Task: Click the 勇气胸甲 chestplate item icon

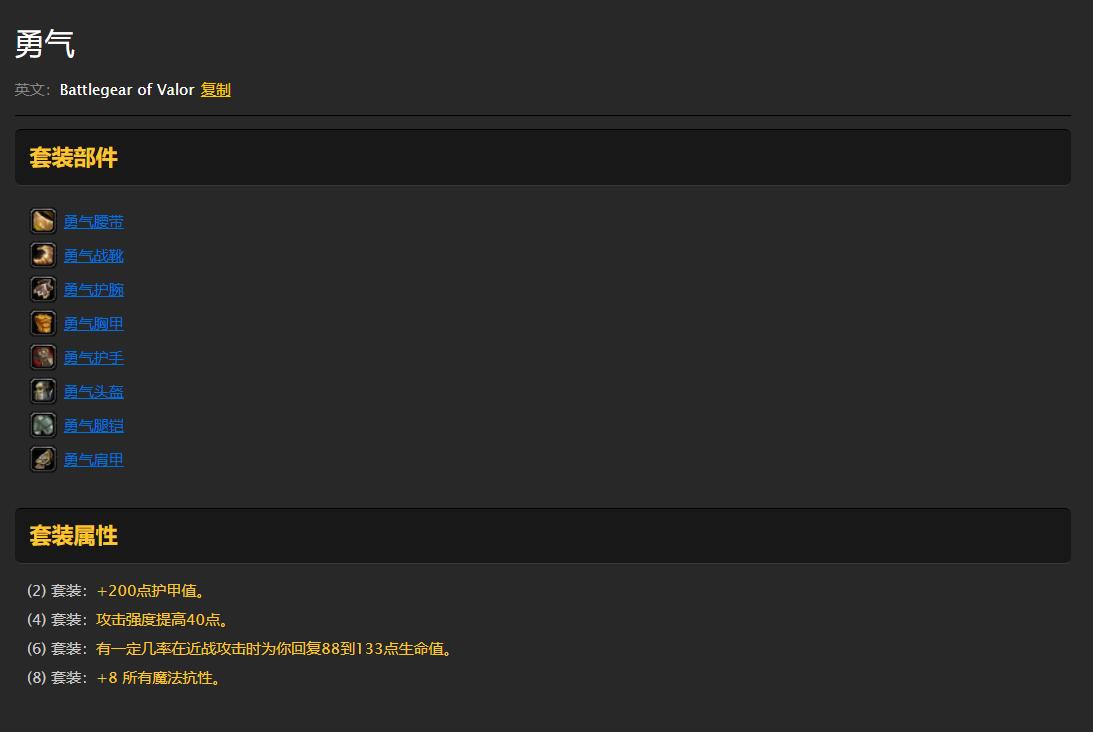Action: pos(43,323)
